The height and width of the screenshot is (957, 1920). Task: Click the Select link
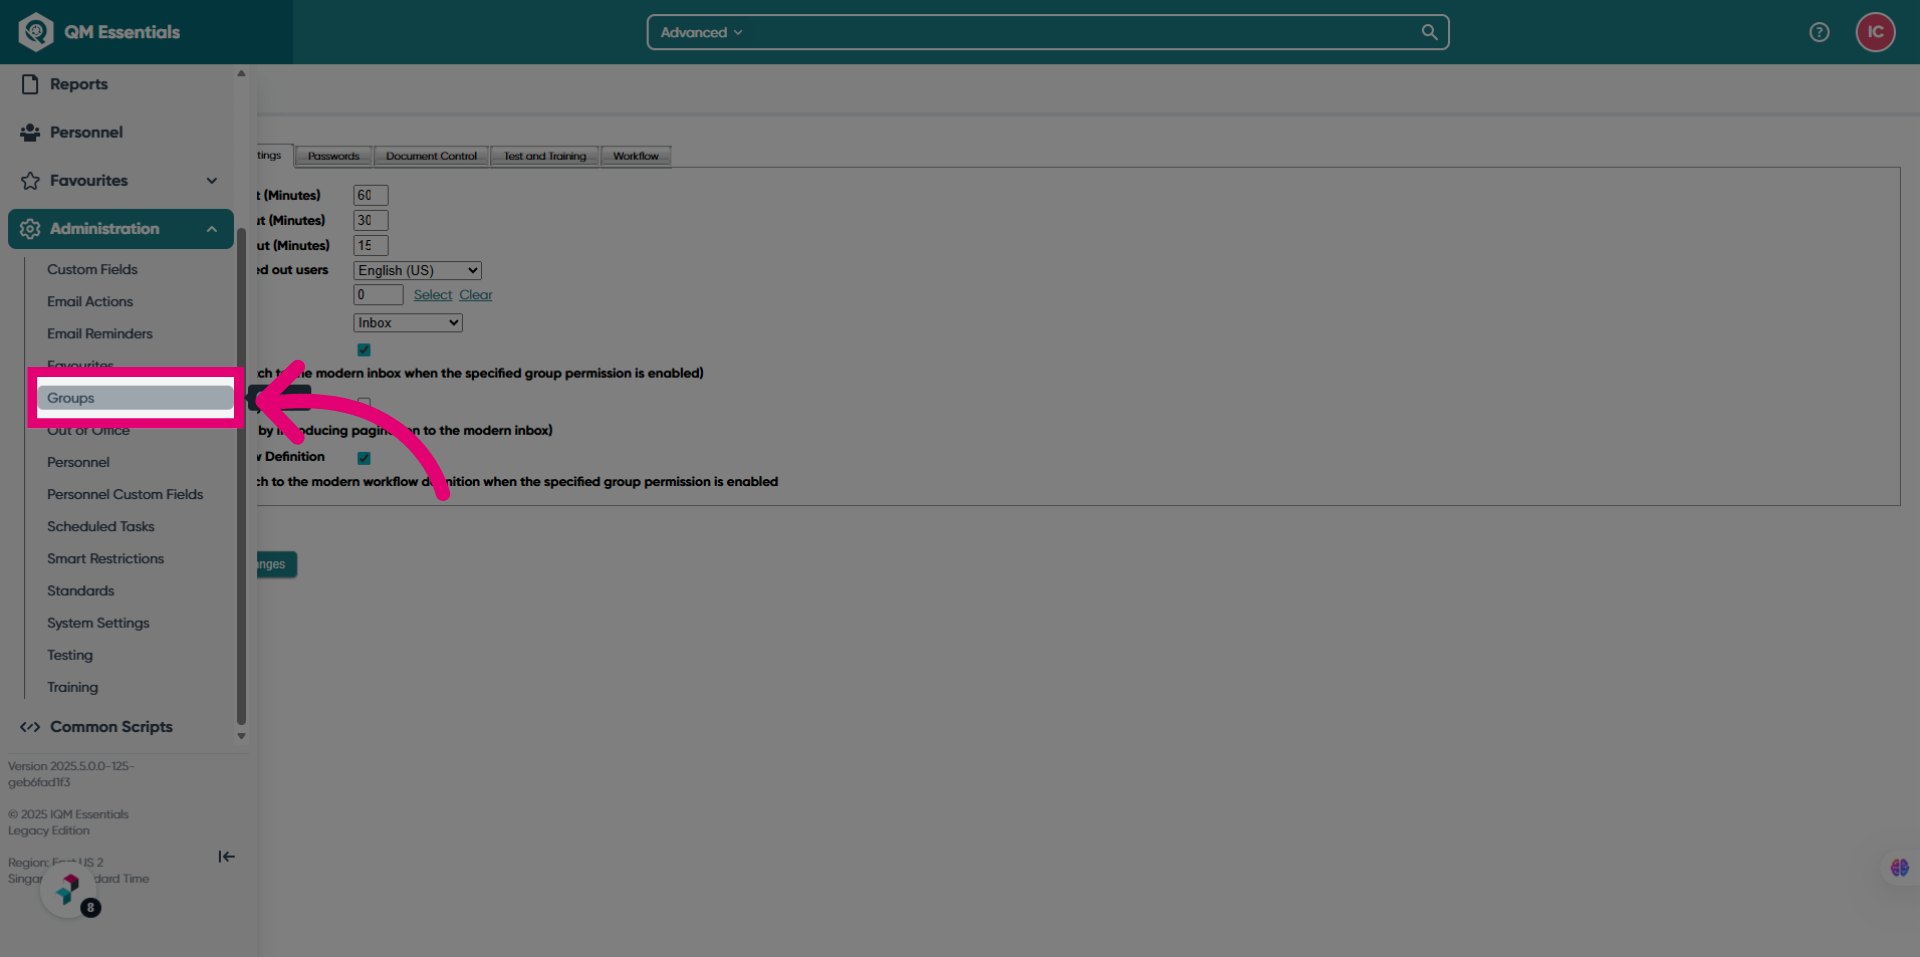(x=433, y=295)
